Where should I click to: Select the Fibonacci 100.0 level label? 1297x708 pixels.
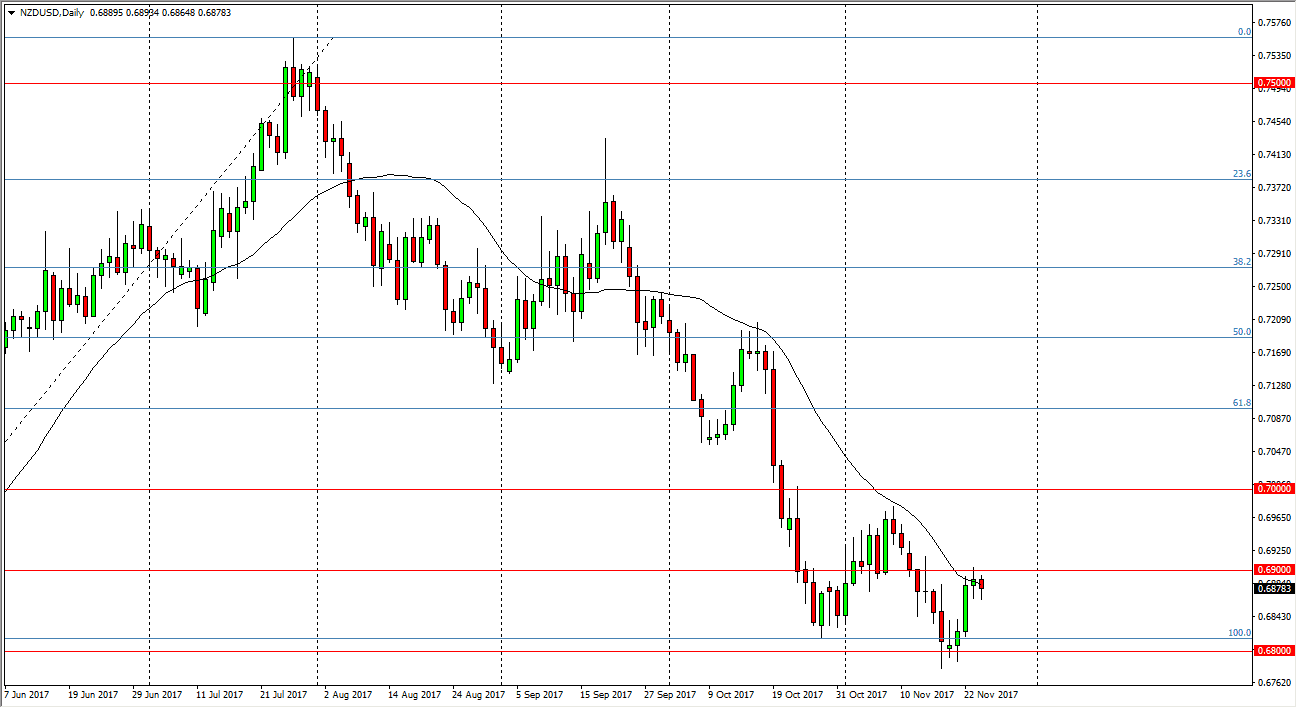tap(1239, 632)
